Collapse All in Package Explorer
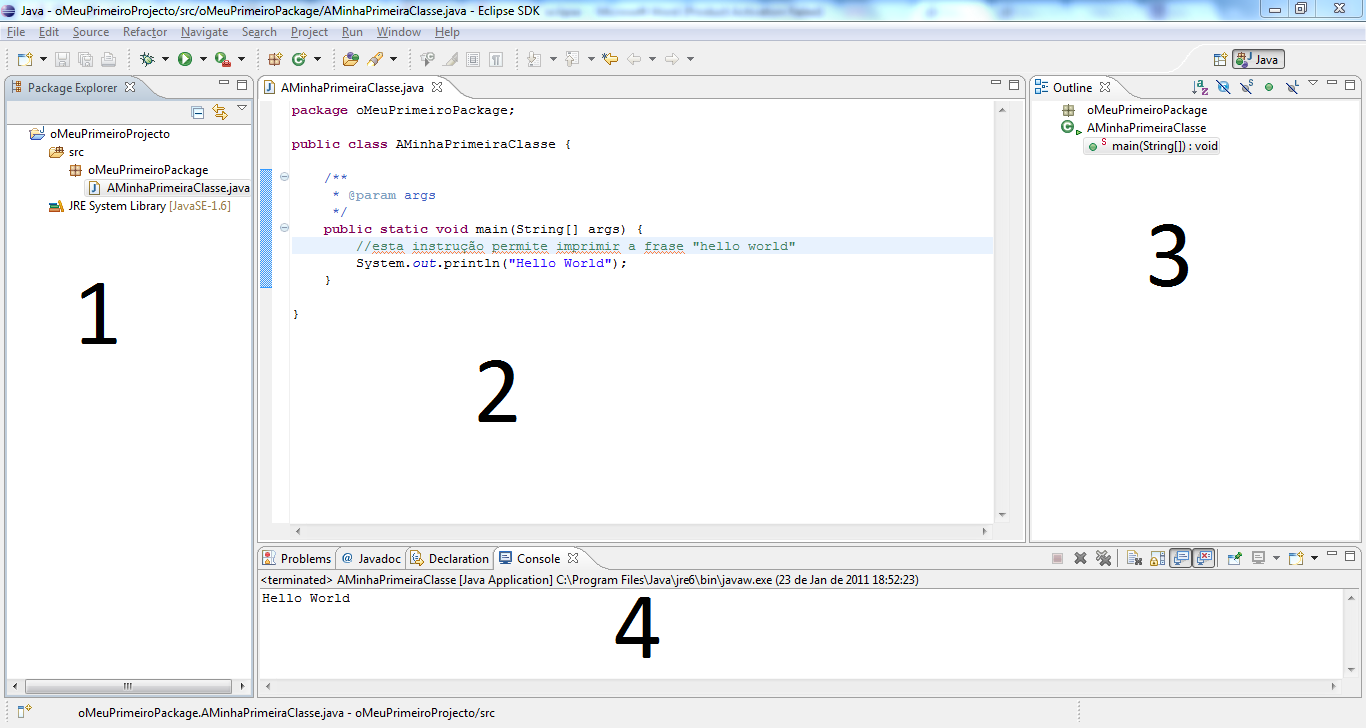 tap(198, 112)
